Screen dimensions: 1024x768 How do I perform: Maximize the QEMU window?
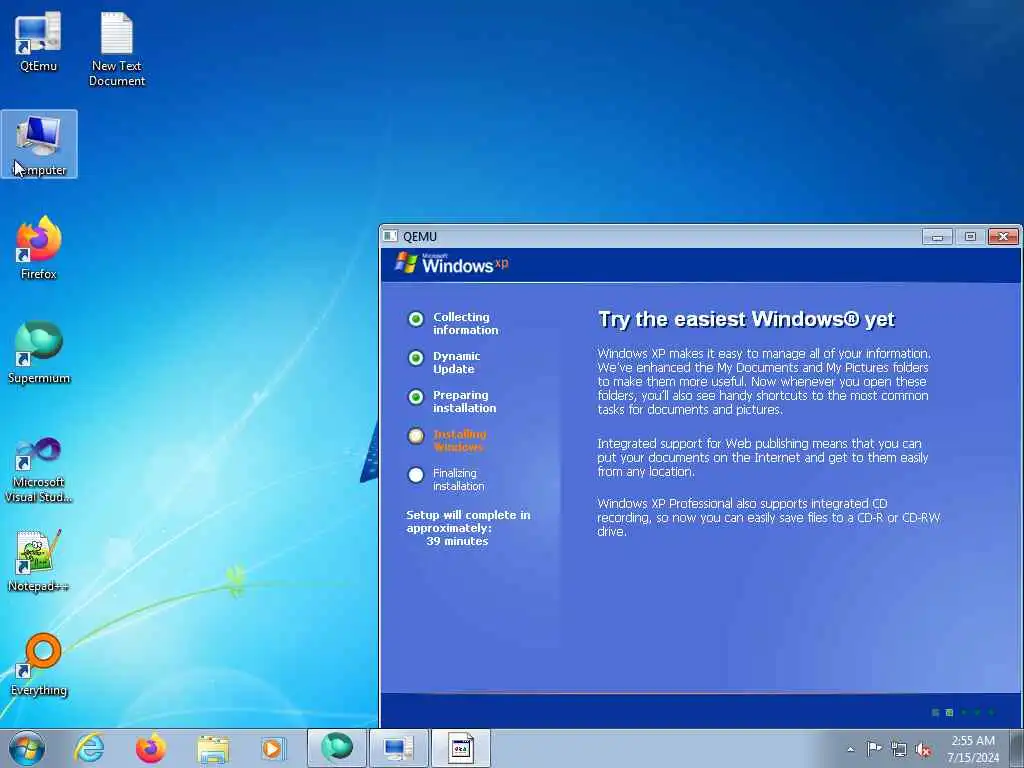(x=970, y=236)
